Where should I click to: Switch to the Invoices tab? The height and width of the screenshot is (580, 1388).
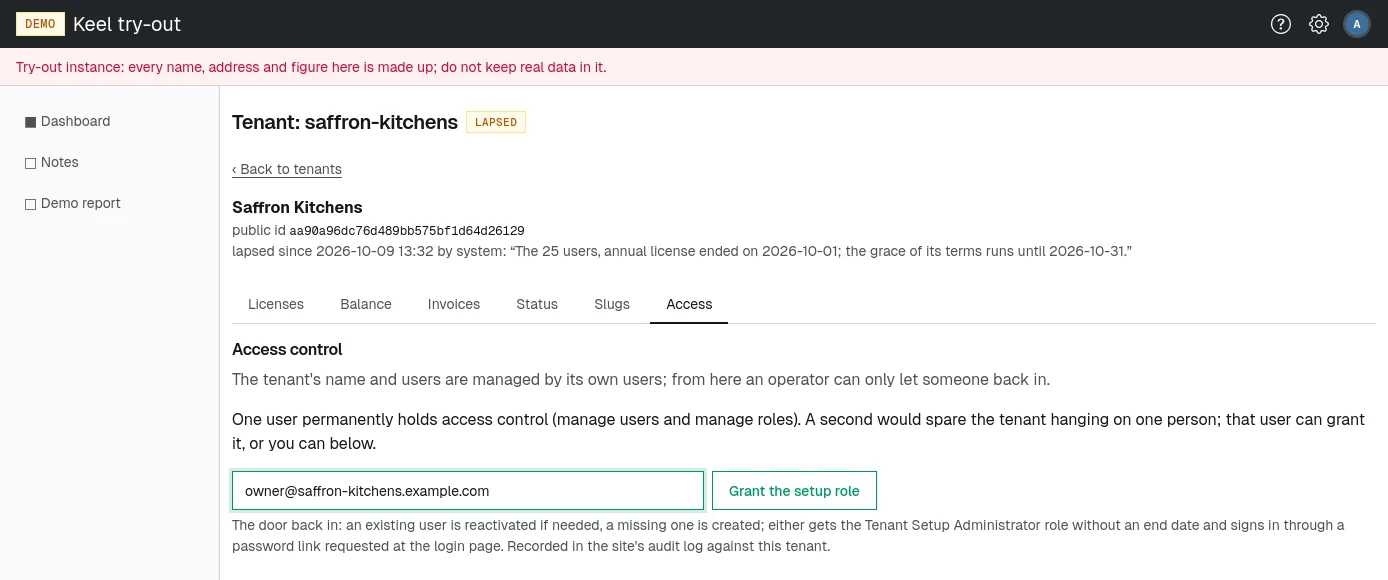(x=454, y=304)
